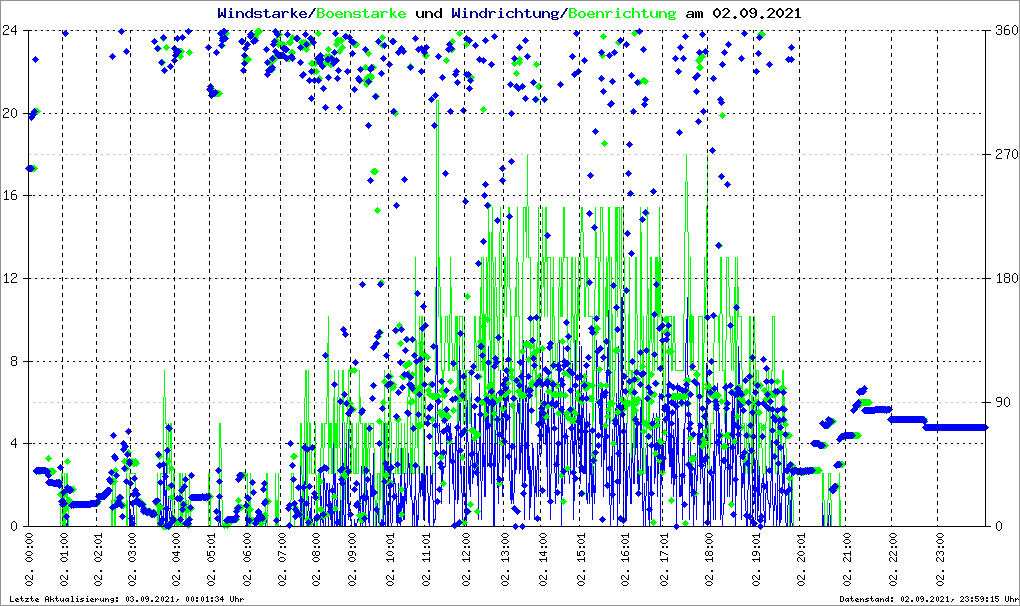Select the 18:00 time axis label
1020x606 pixels.
pos(709,559)
